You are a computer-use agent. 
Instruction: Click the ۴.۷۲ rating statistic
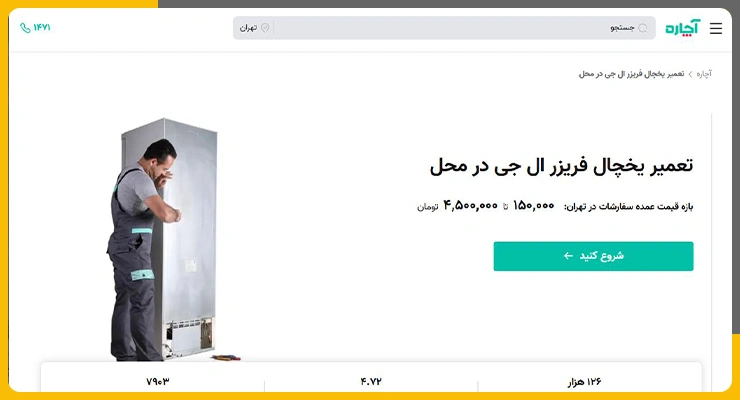371,381
